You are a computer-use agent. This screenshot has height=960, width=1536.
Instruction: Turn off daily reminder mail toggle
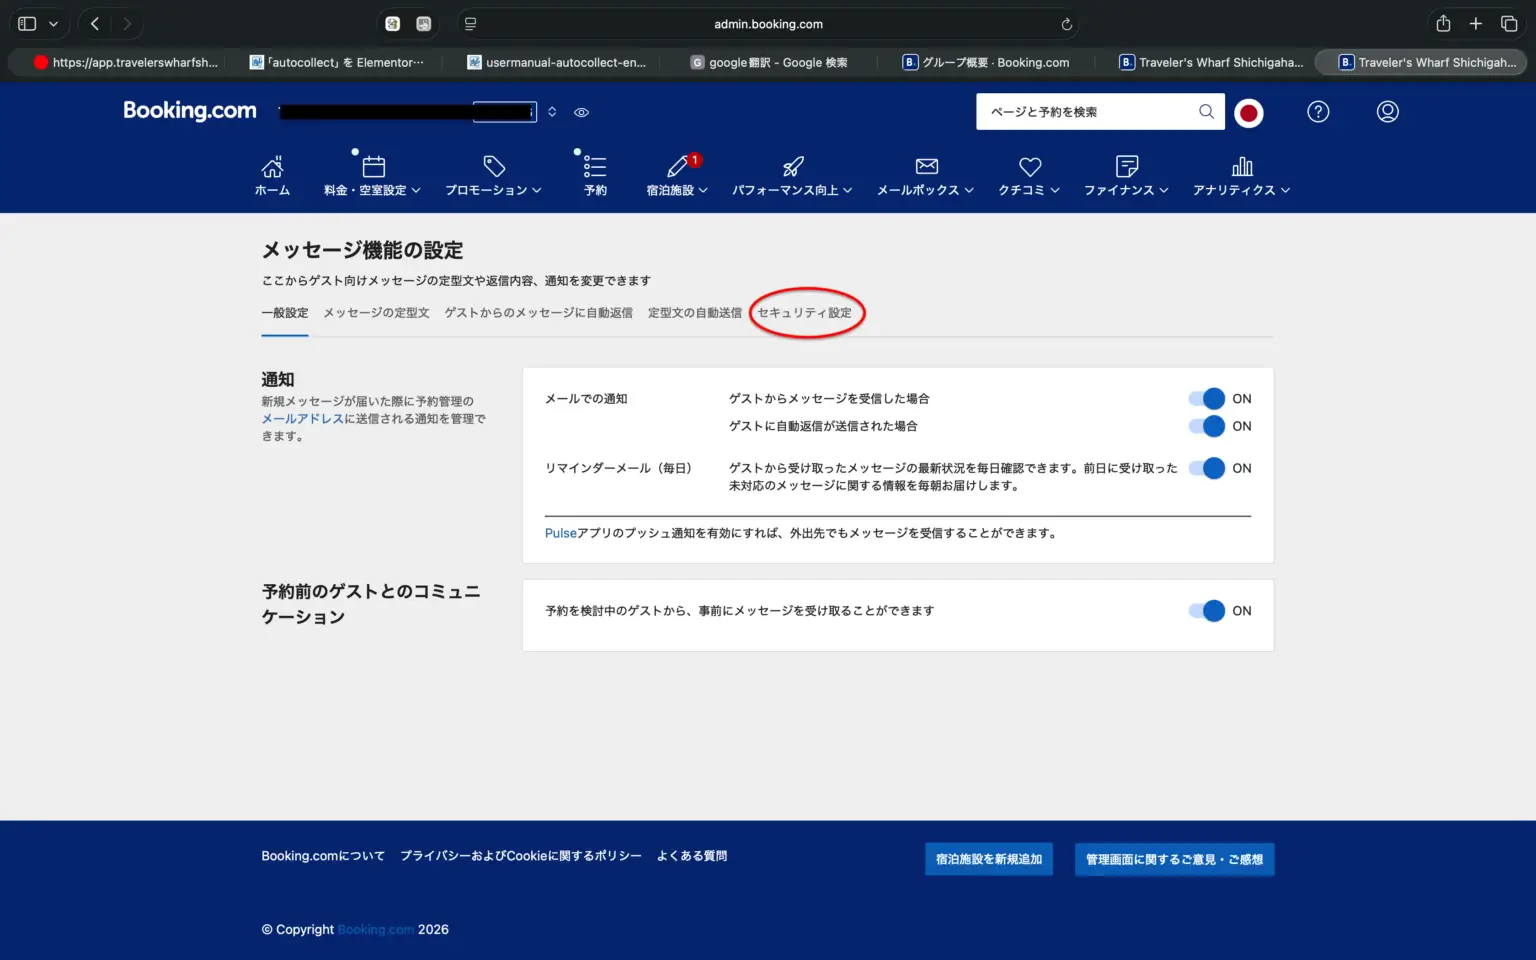[x=1207, y=468]
